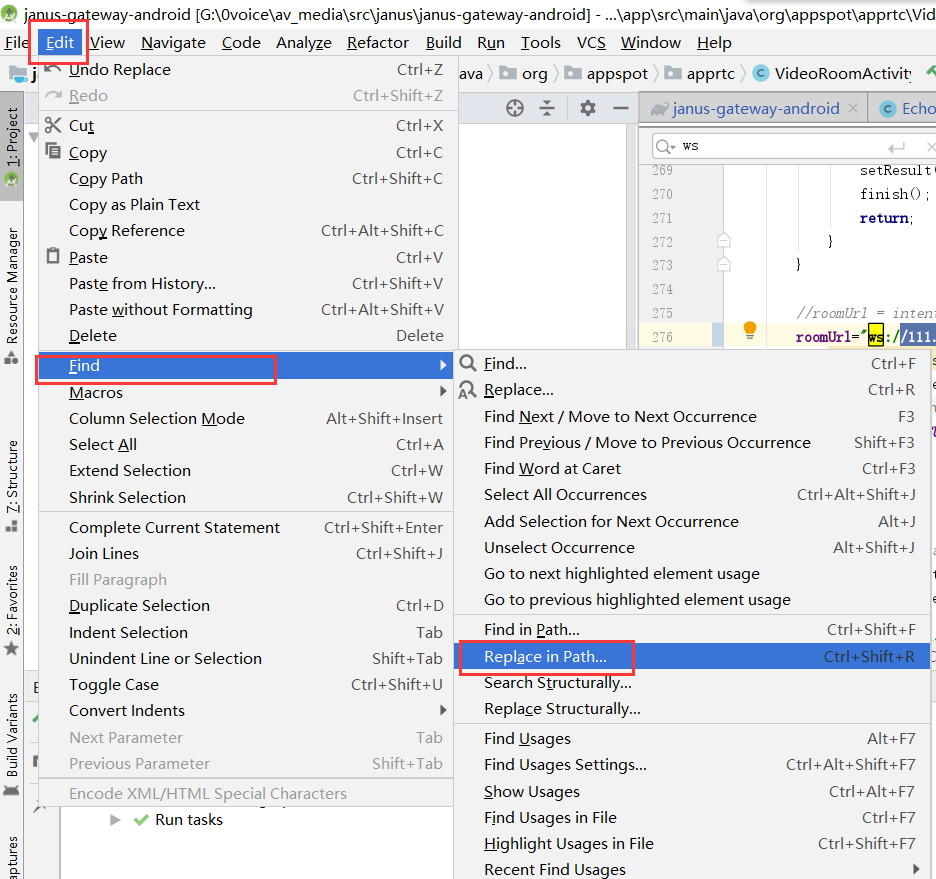Click the locate target crosshair icon

coord(515,108)
